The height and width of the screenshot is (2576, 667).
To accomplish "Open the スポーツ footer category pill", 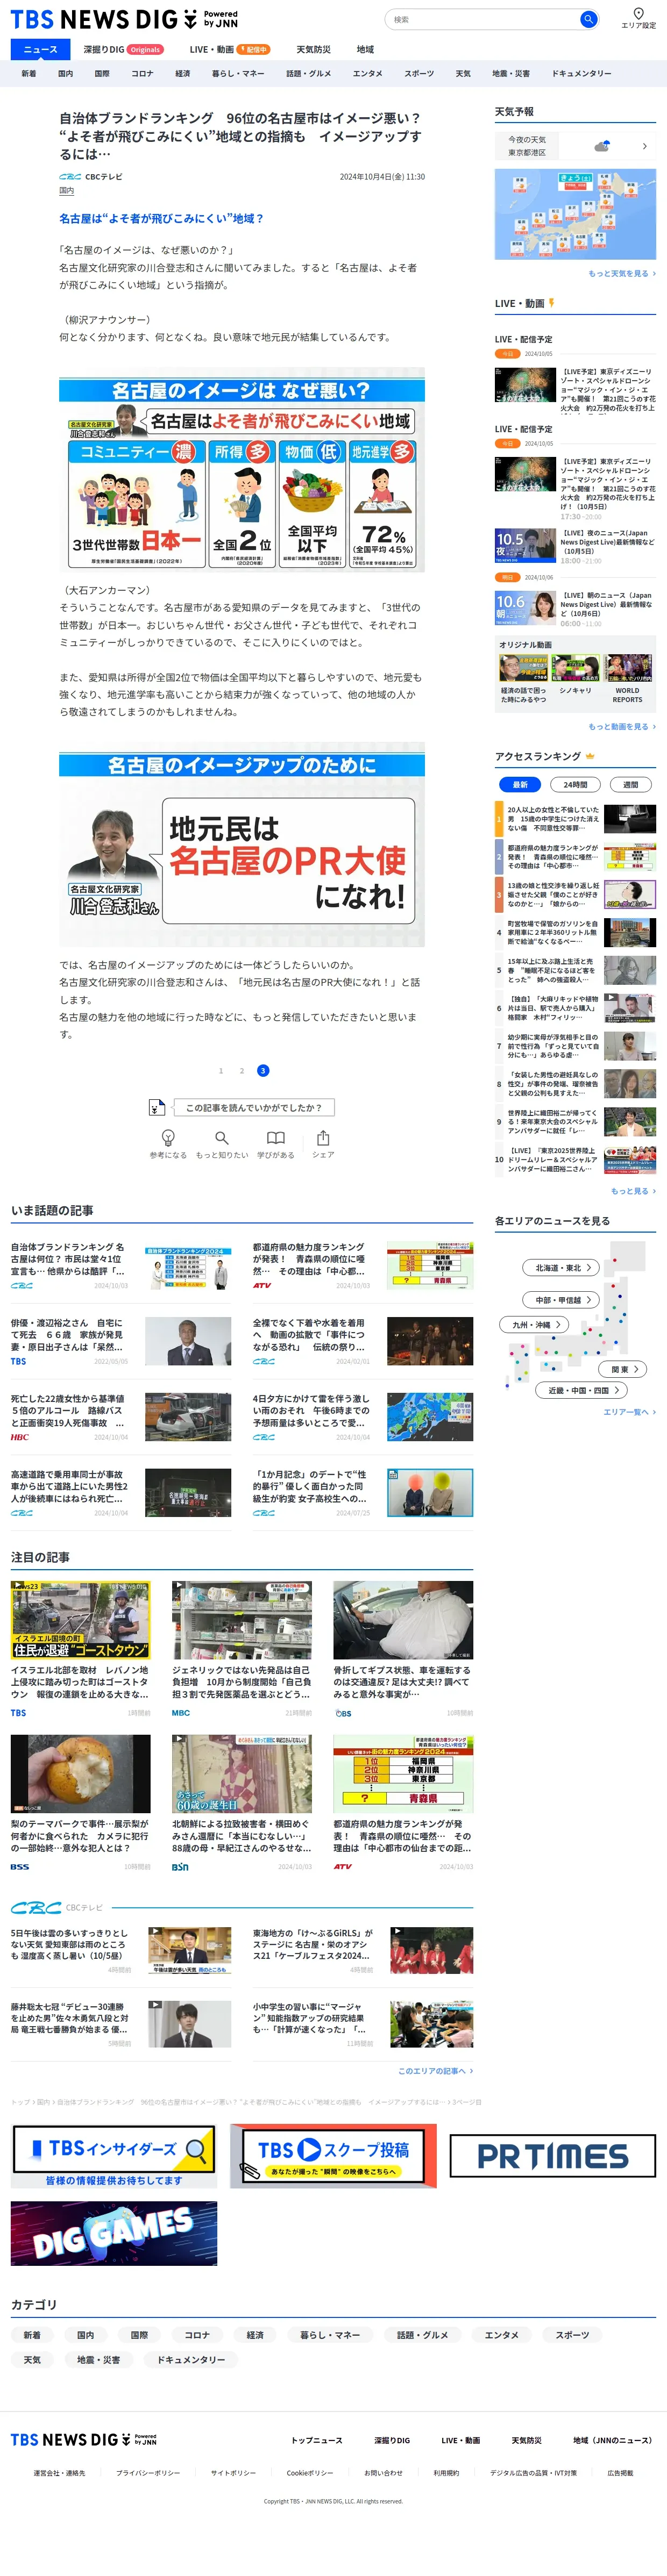I will 572,2335.
